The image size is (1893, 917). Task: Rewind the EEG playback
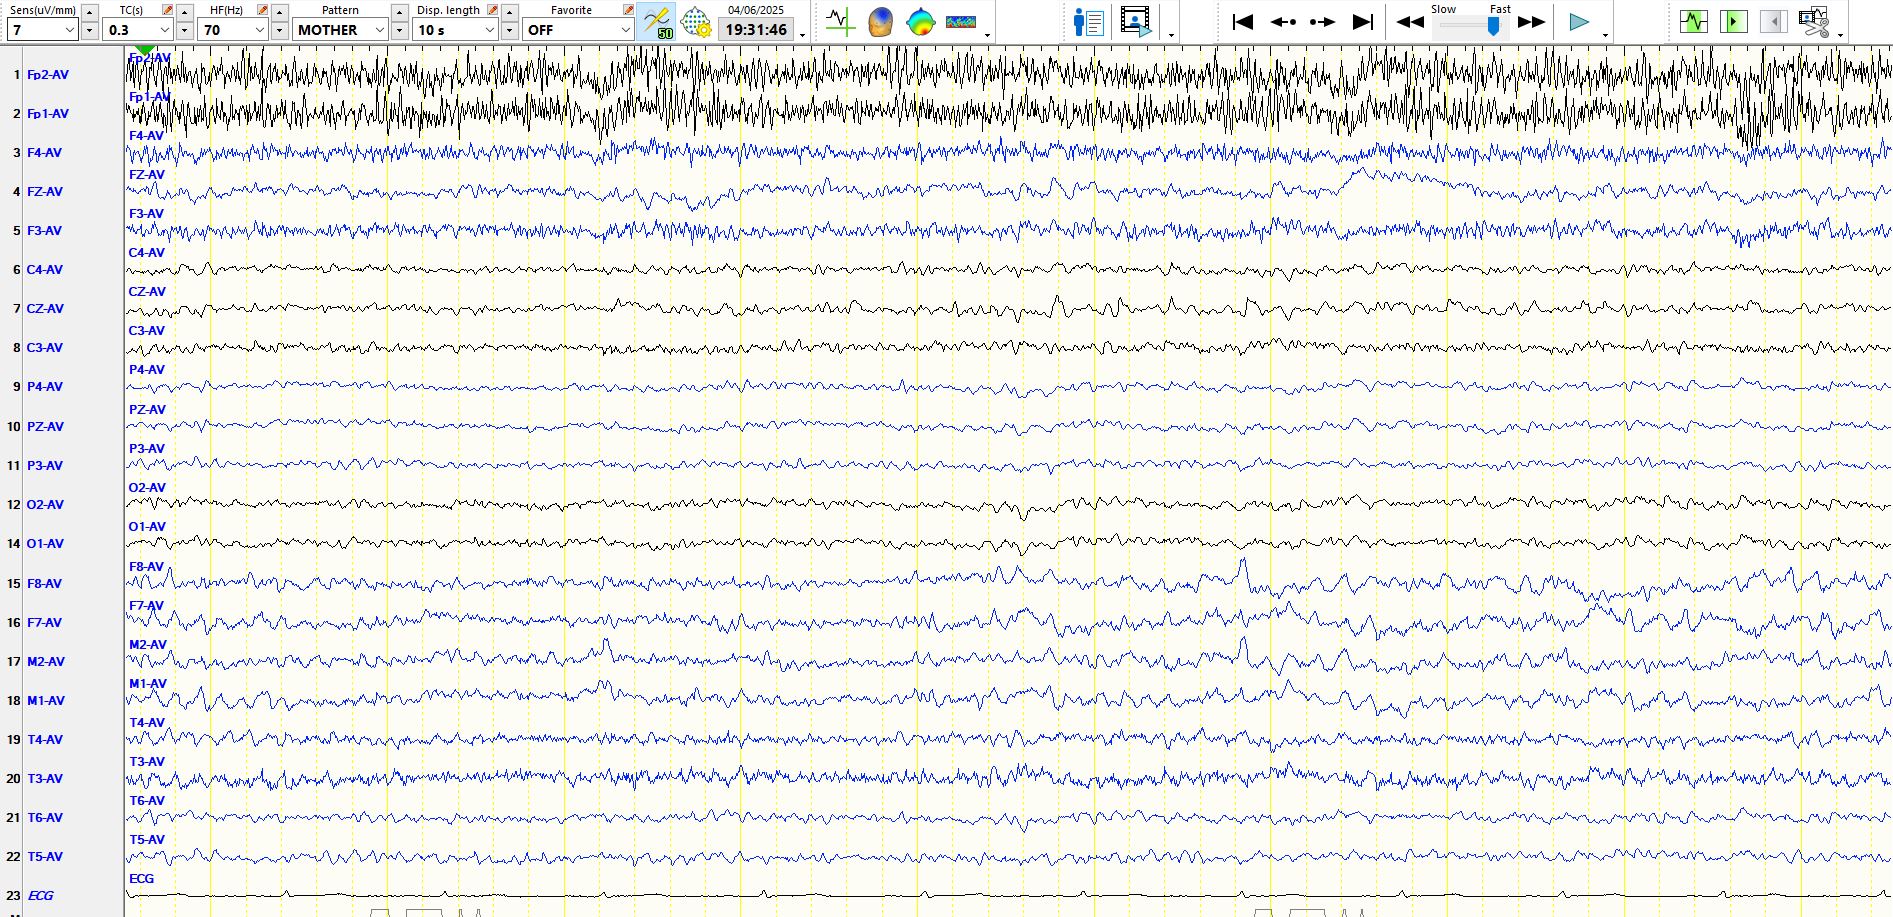[x=1410, y=22]
